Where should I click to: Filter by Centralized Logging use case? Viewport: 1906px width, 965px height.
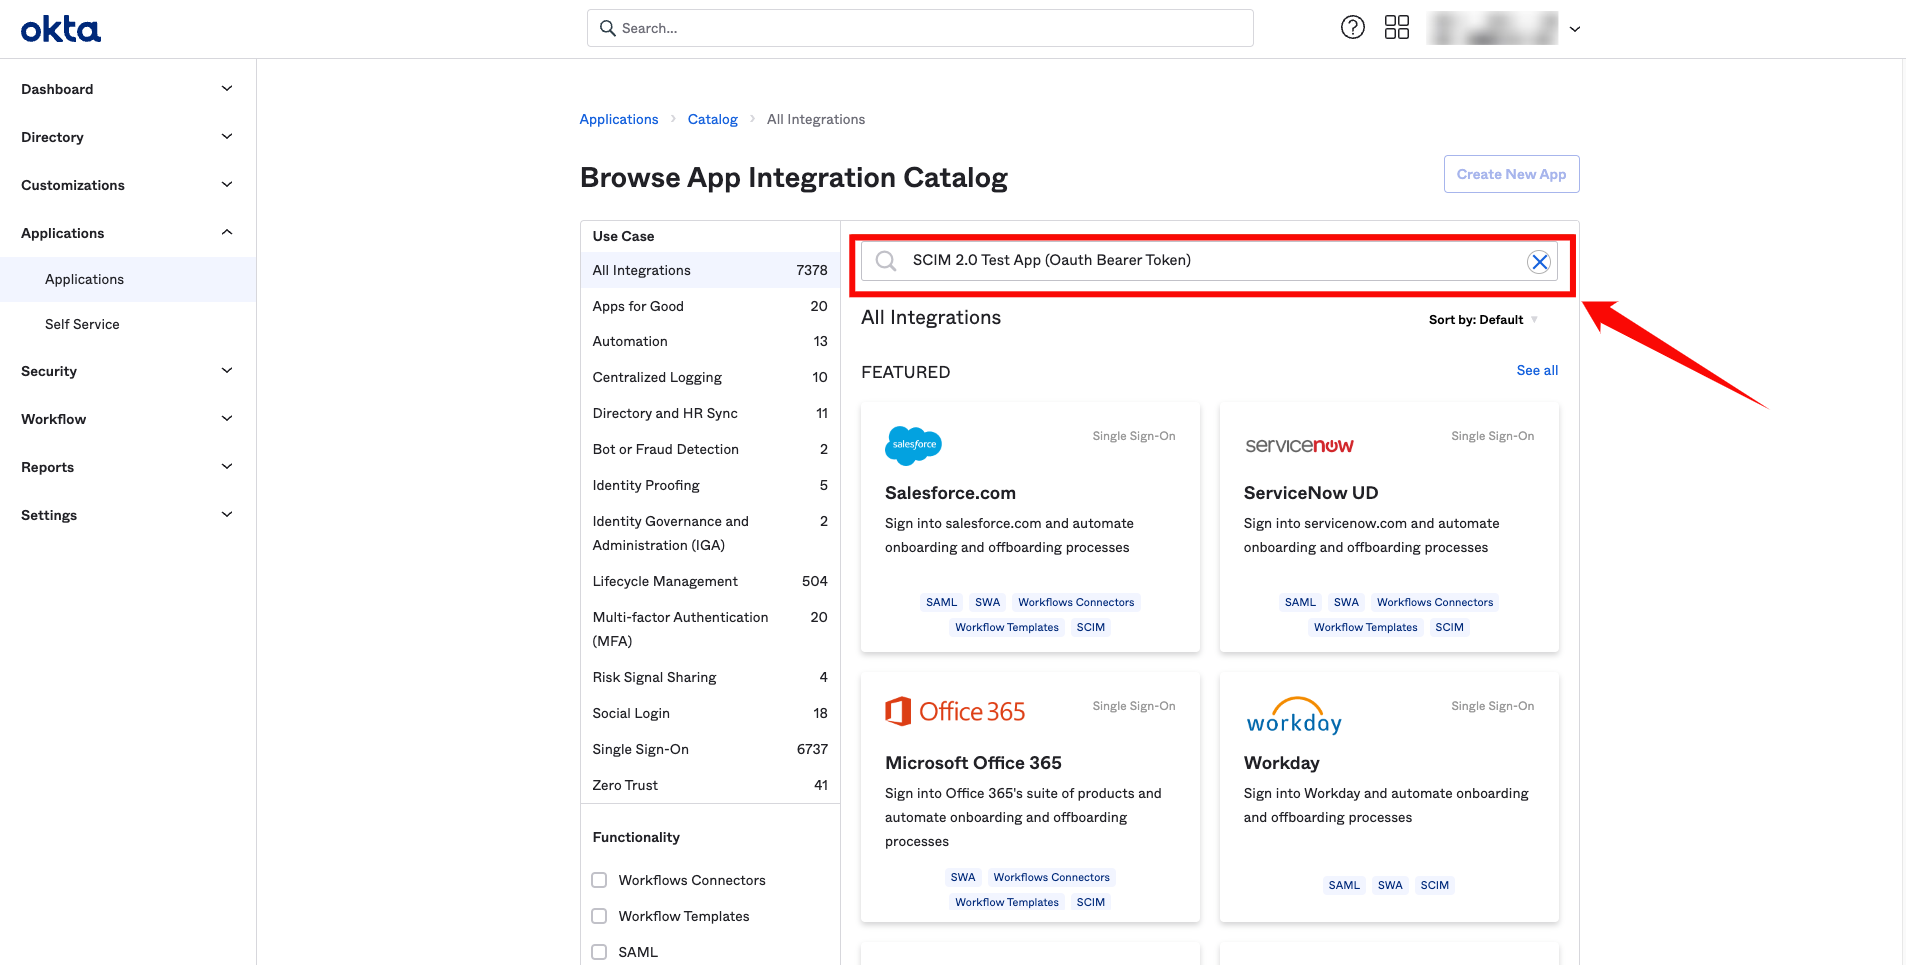[710, 377]
